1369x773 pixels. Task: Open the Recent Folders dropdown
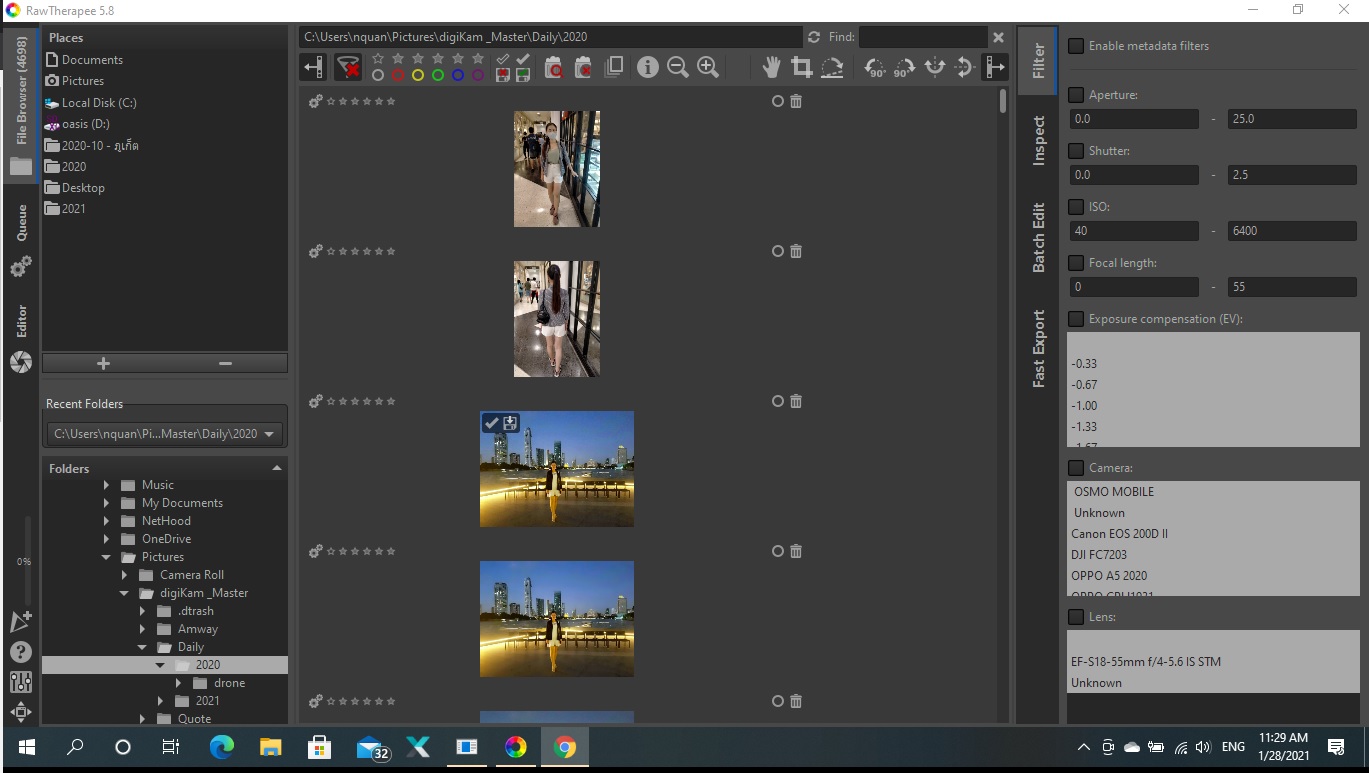pos(165,434)
